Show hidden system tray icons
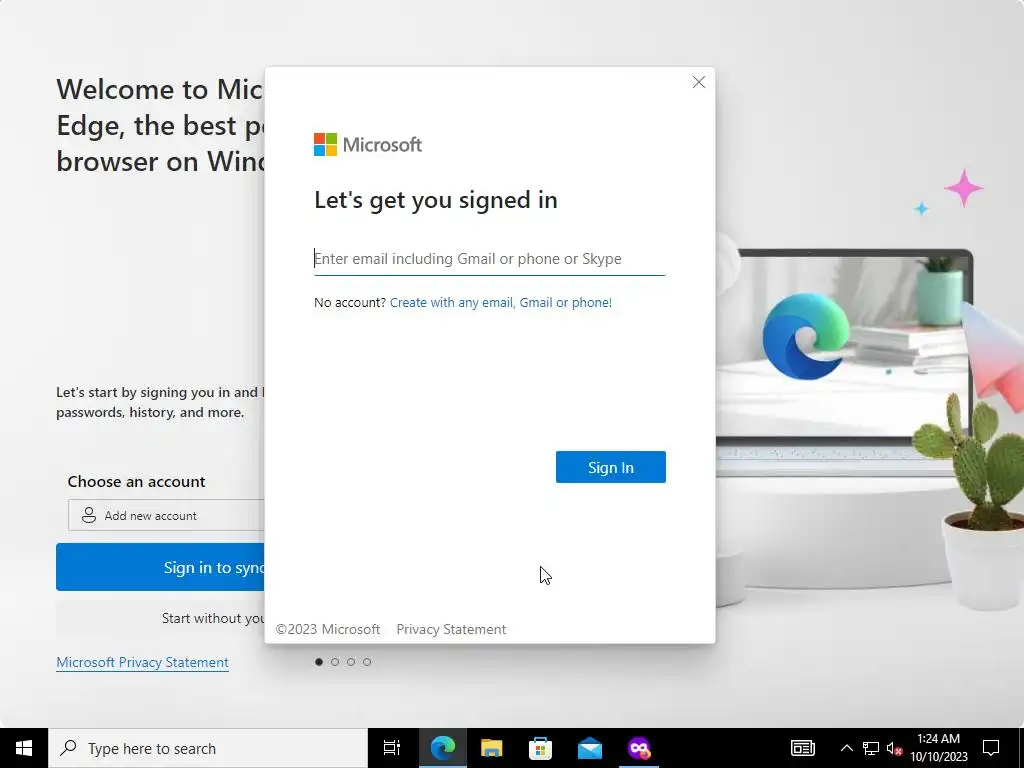 tap(846, 748)
